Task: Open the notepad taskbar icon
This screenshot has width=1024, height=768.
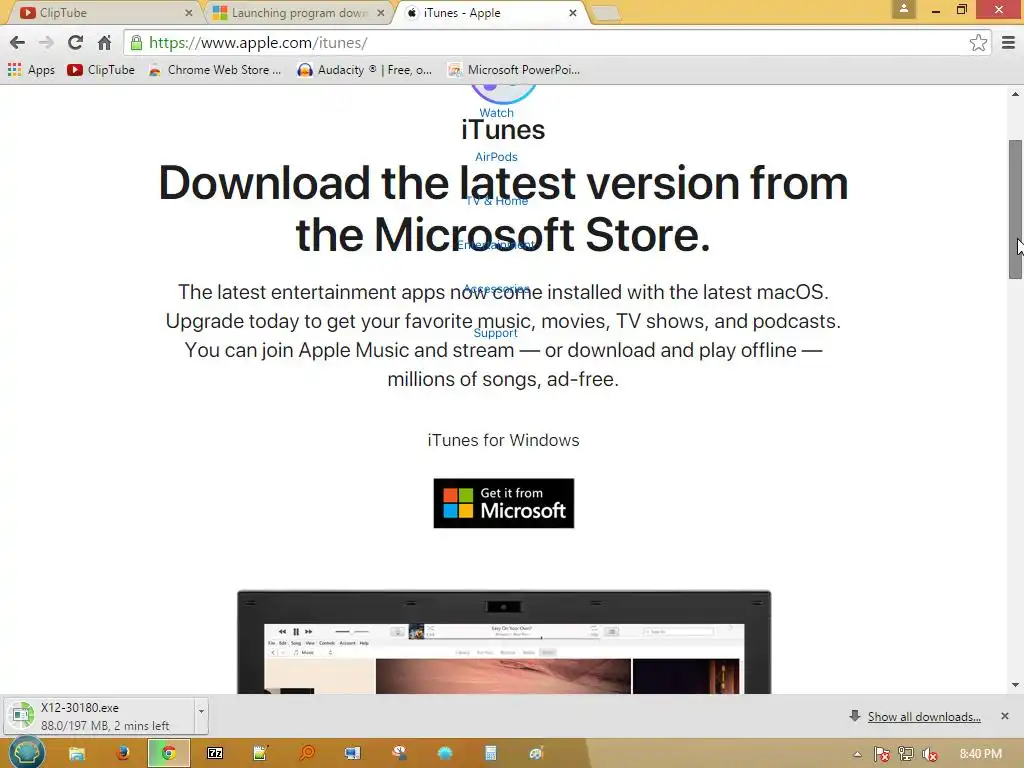Action: coord(261,754)
